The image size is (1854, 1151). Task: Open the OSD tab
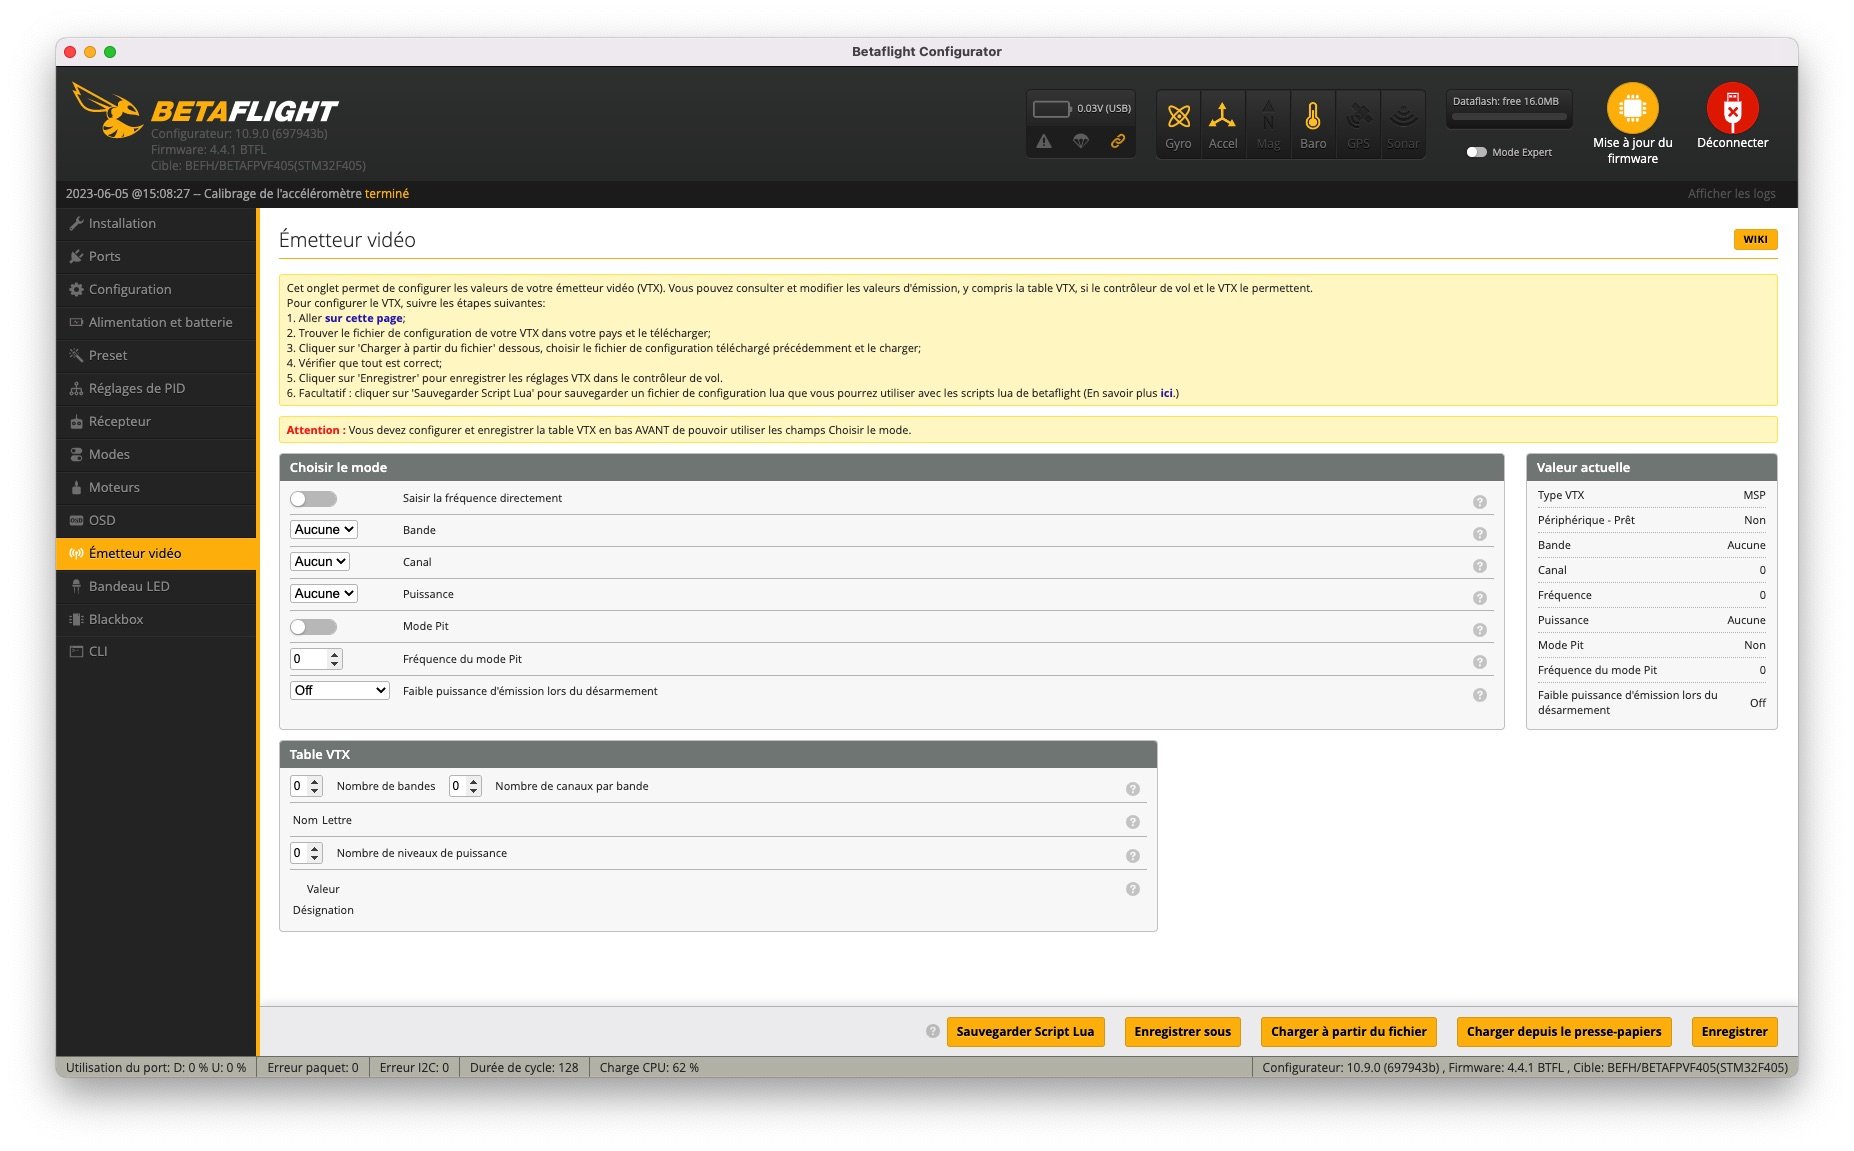[156, 520]
